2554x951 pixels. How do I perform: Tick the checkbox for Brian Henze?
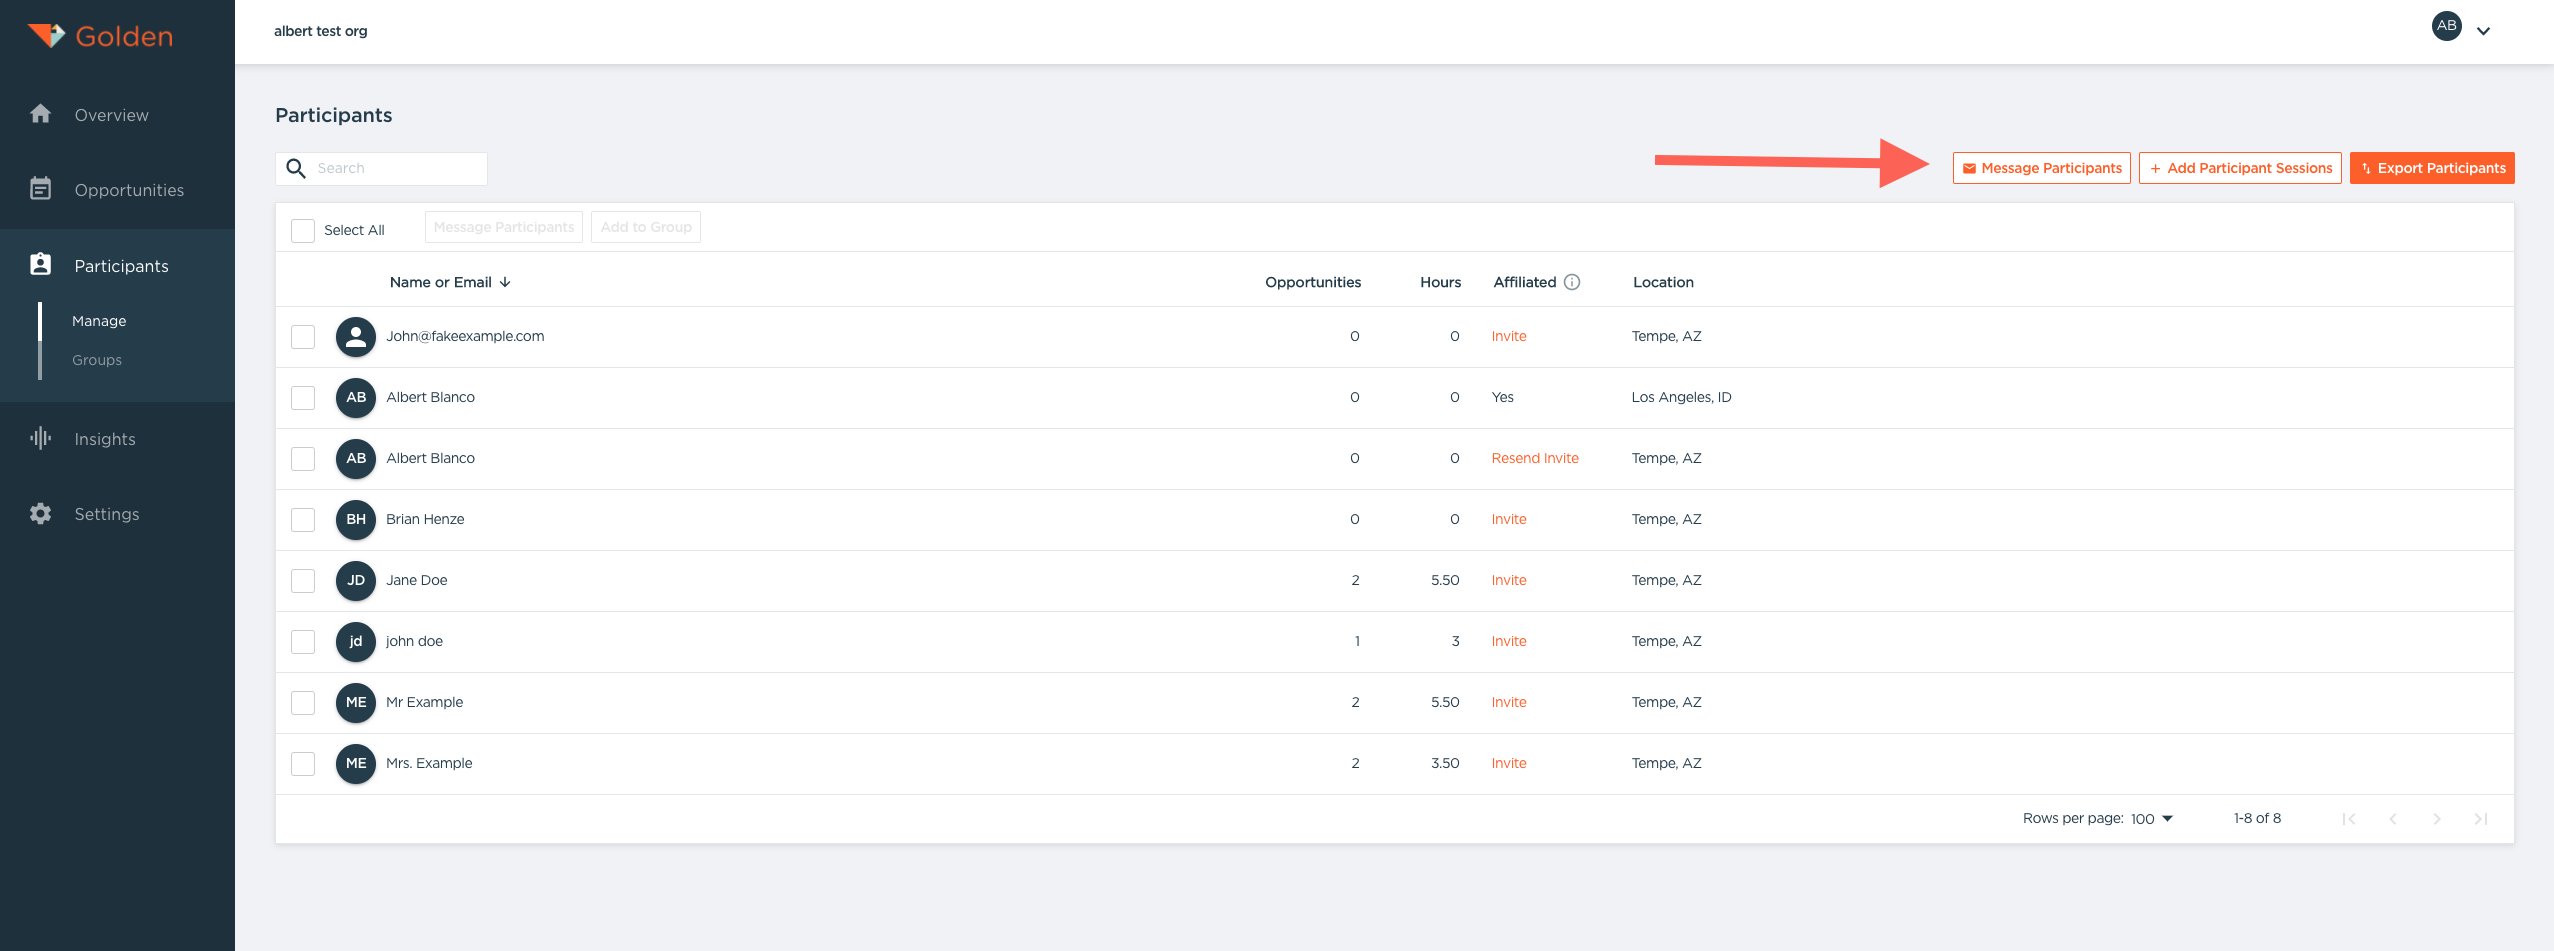click(x=303, y=519)
